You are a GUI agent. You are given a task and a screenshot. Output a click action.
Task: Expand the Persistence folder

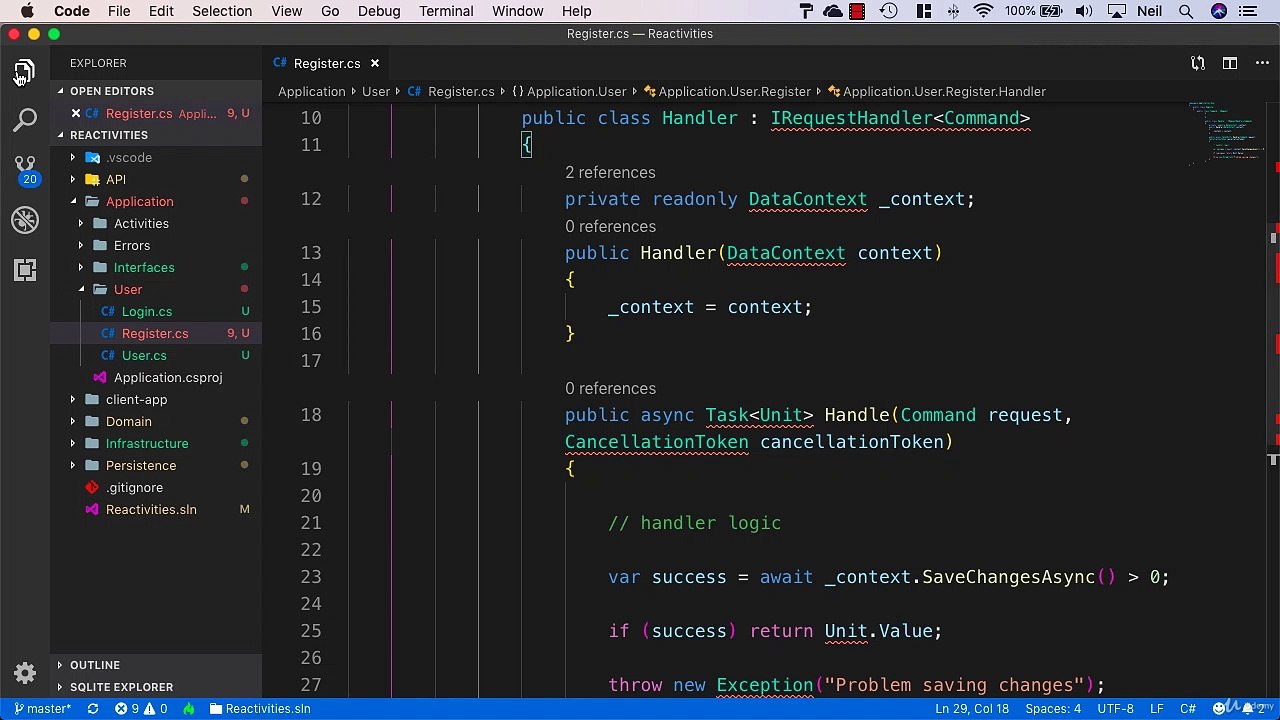tap(141, 465)
